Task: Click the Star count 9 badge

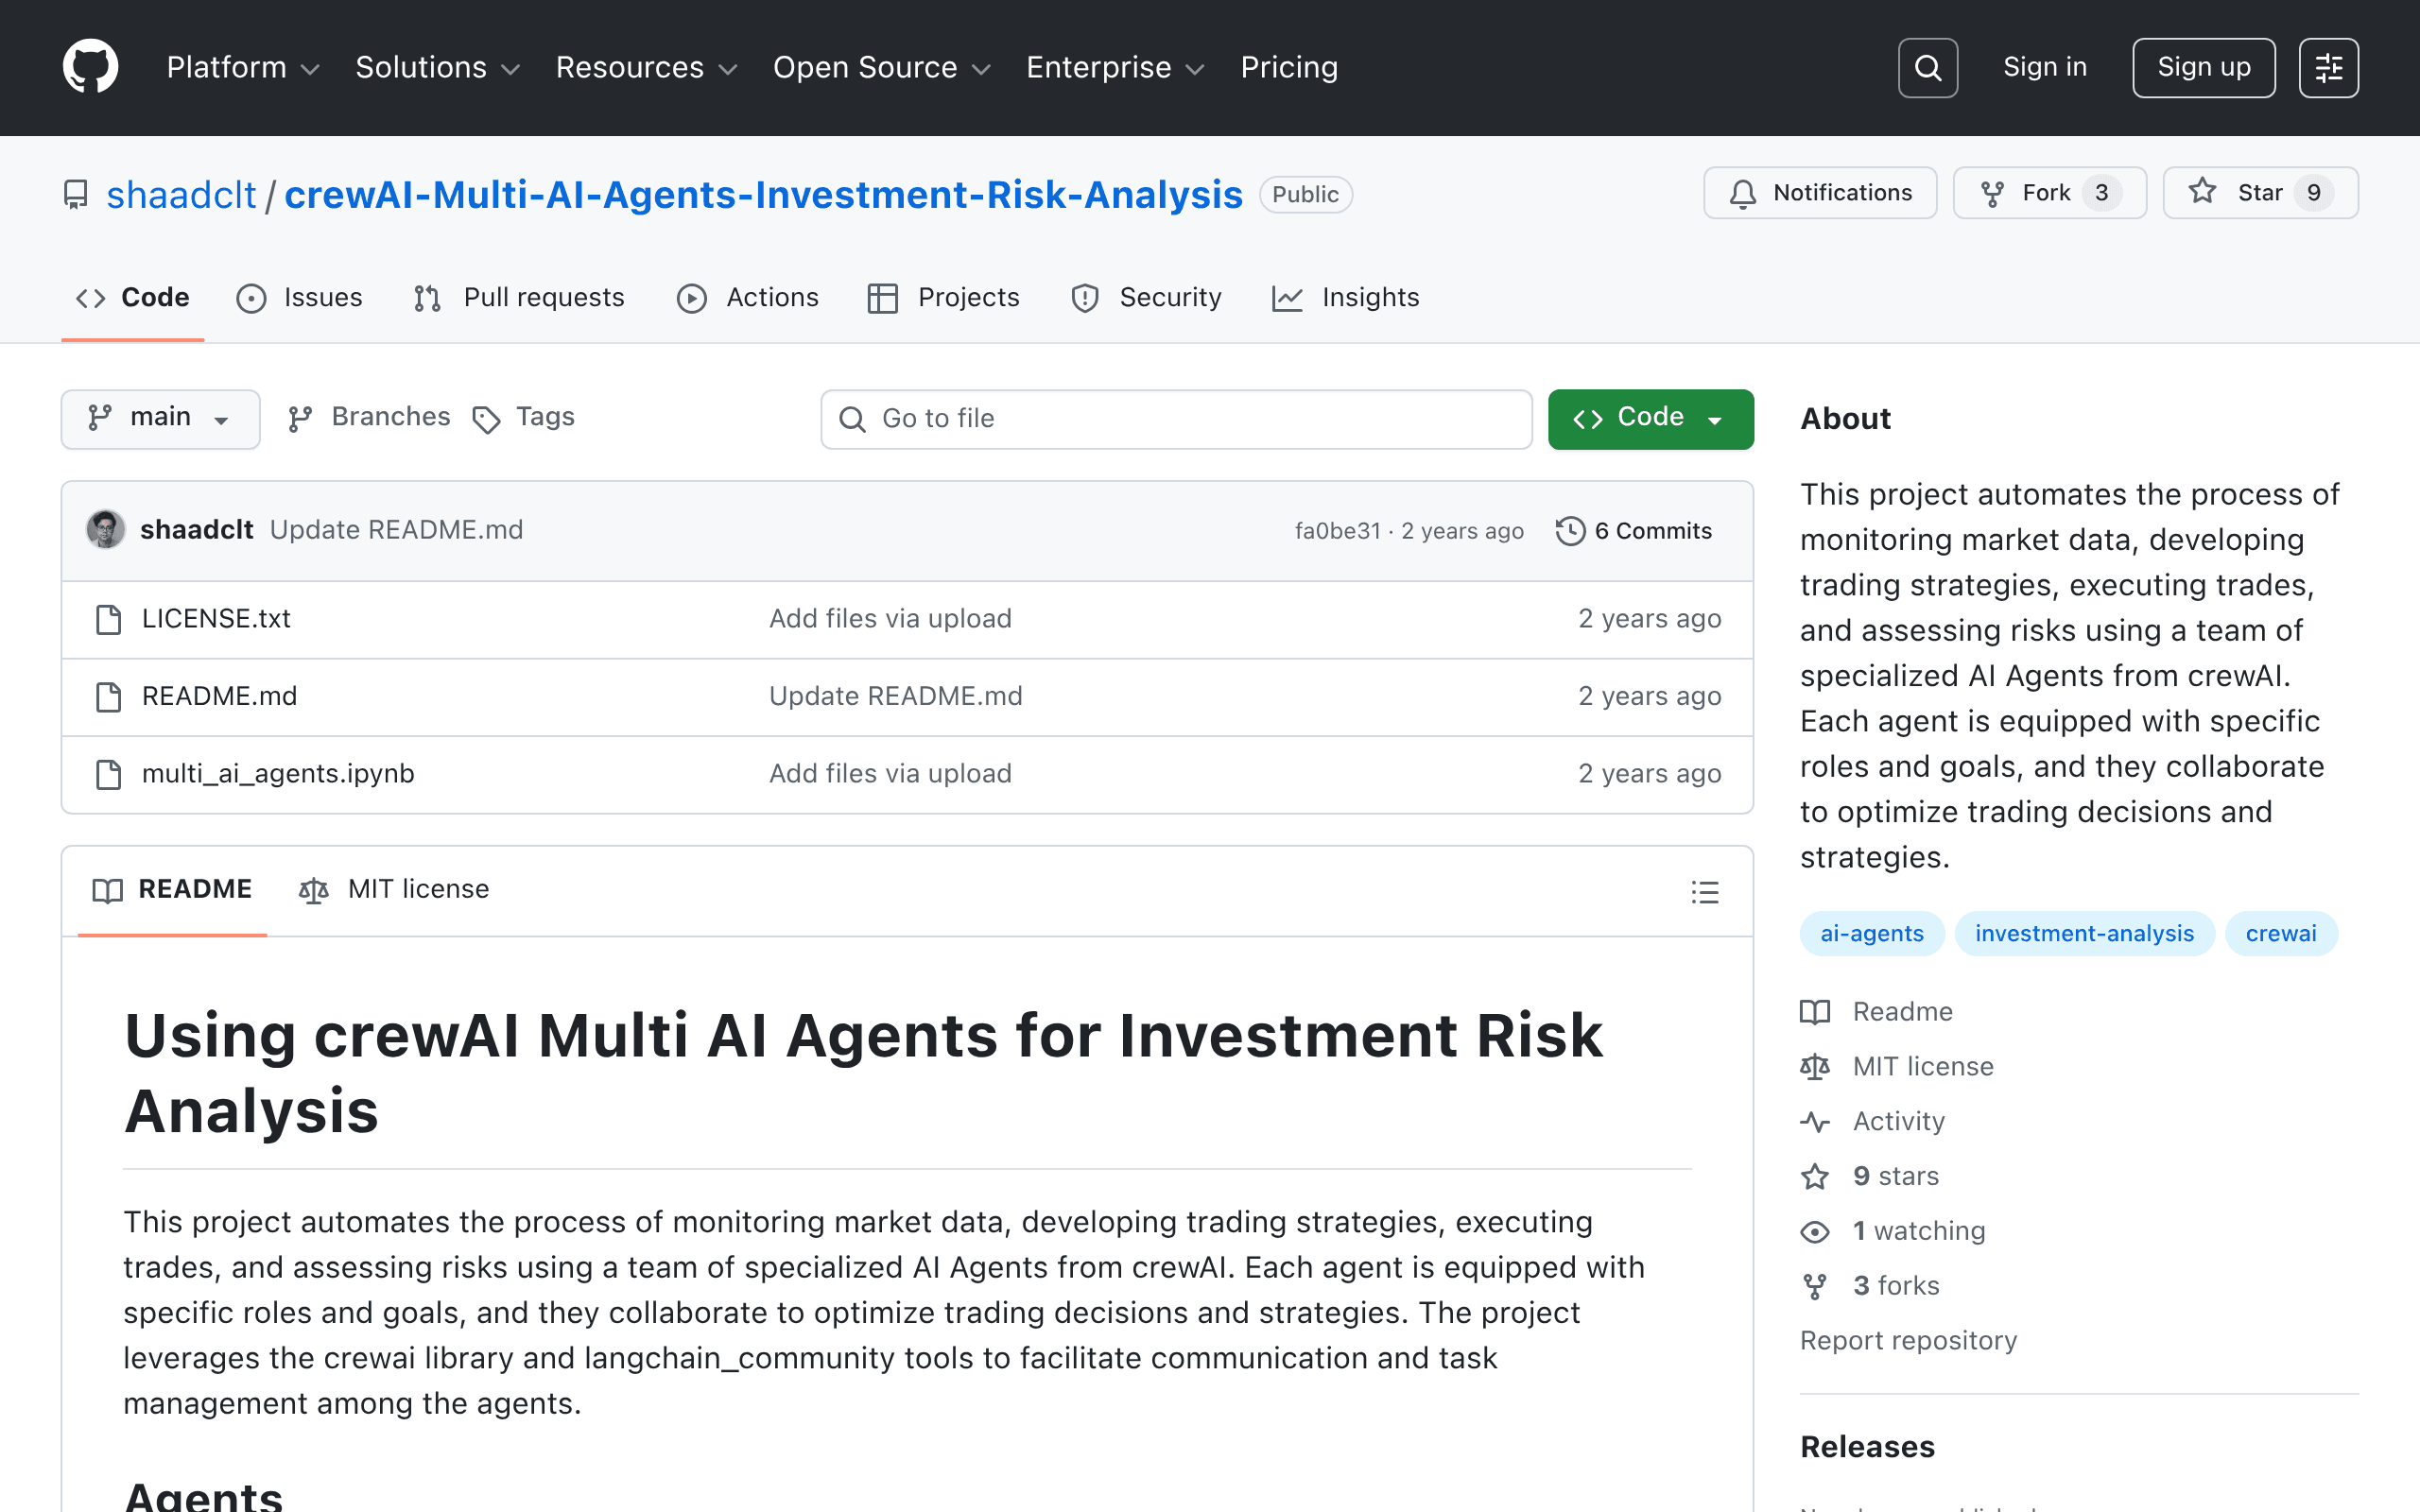Action: (2314, 193)
